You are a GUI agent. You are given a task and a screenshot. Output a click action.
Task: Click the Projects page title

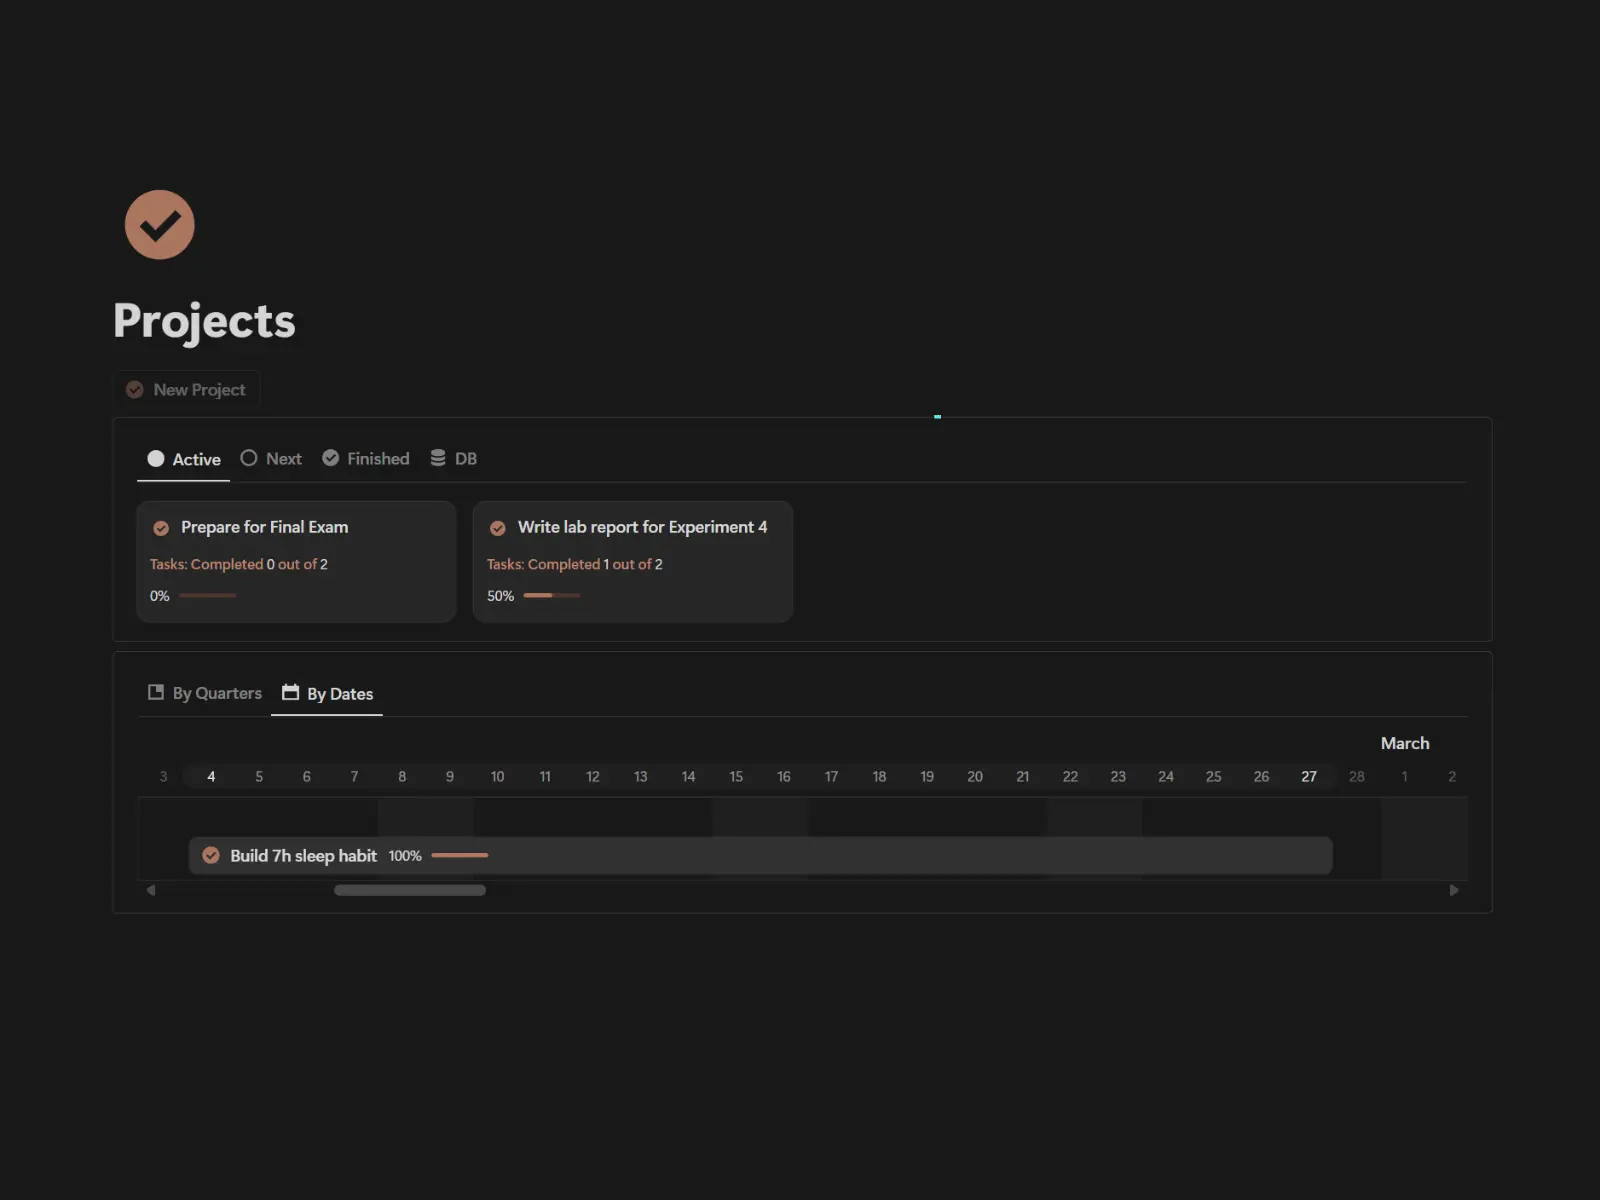tap(204, 321)
